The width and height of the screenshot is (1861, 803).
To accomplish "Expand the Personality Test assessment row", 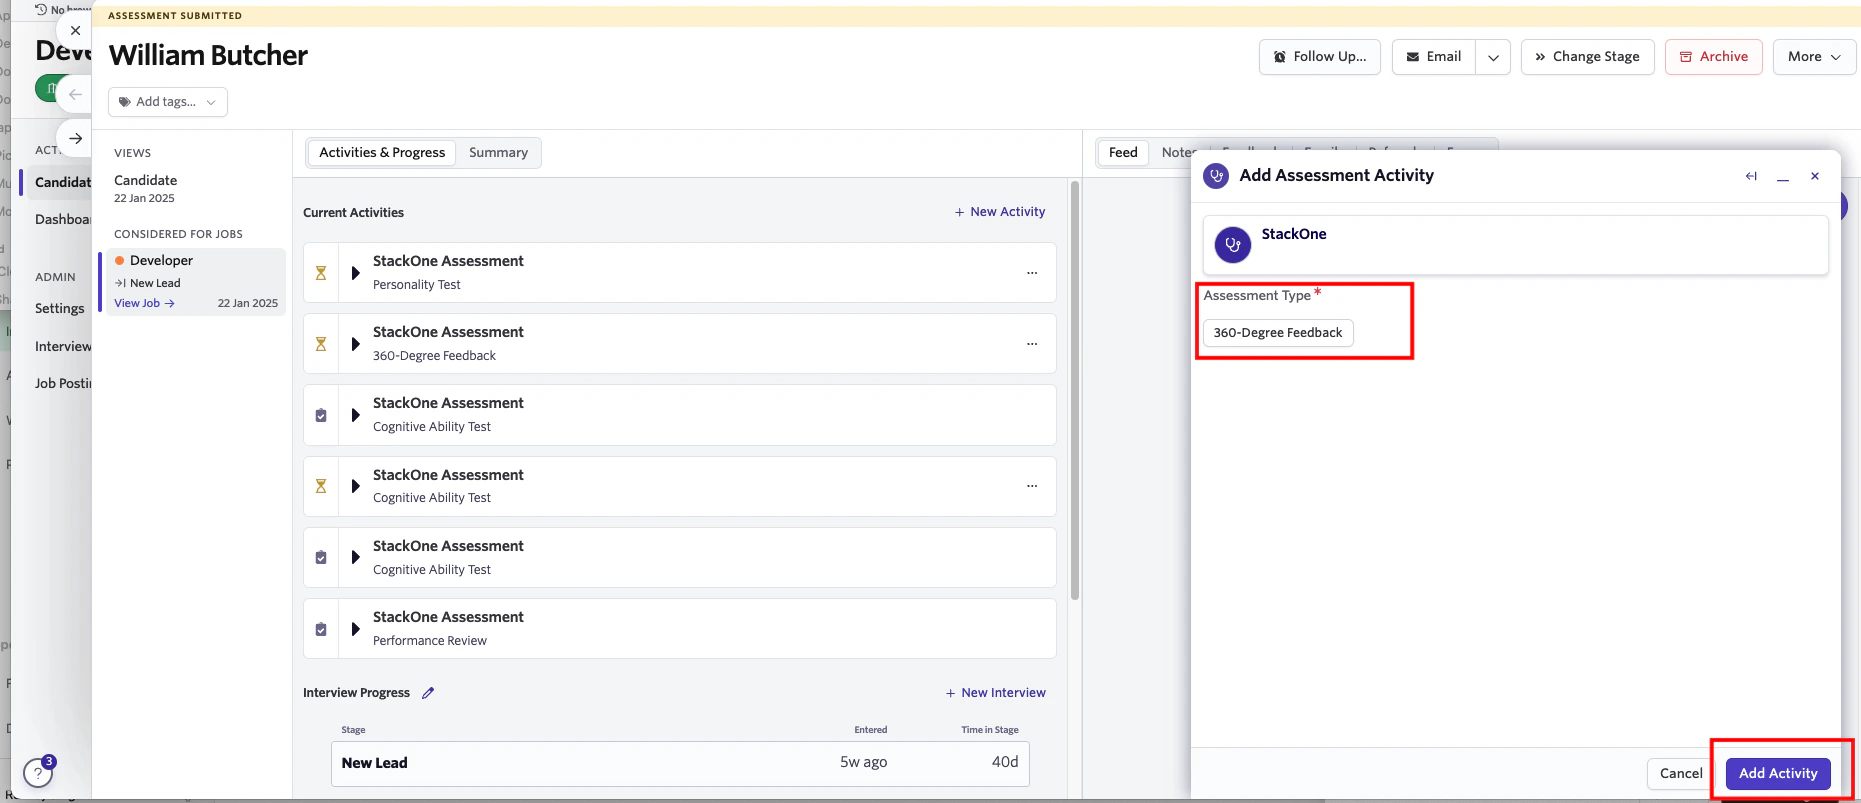I will [355, 273].
